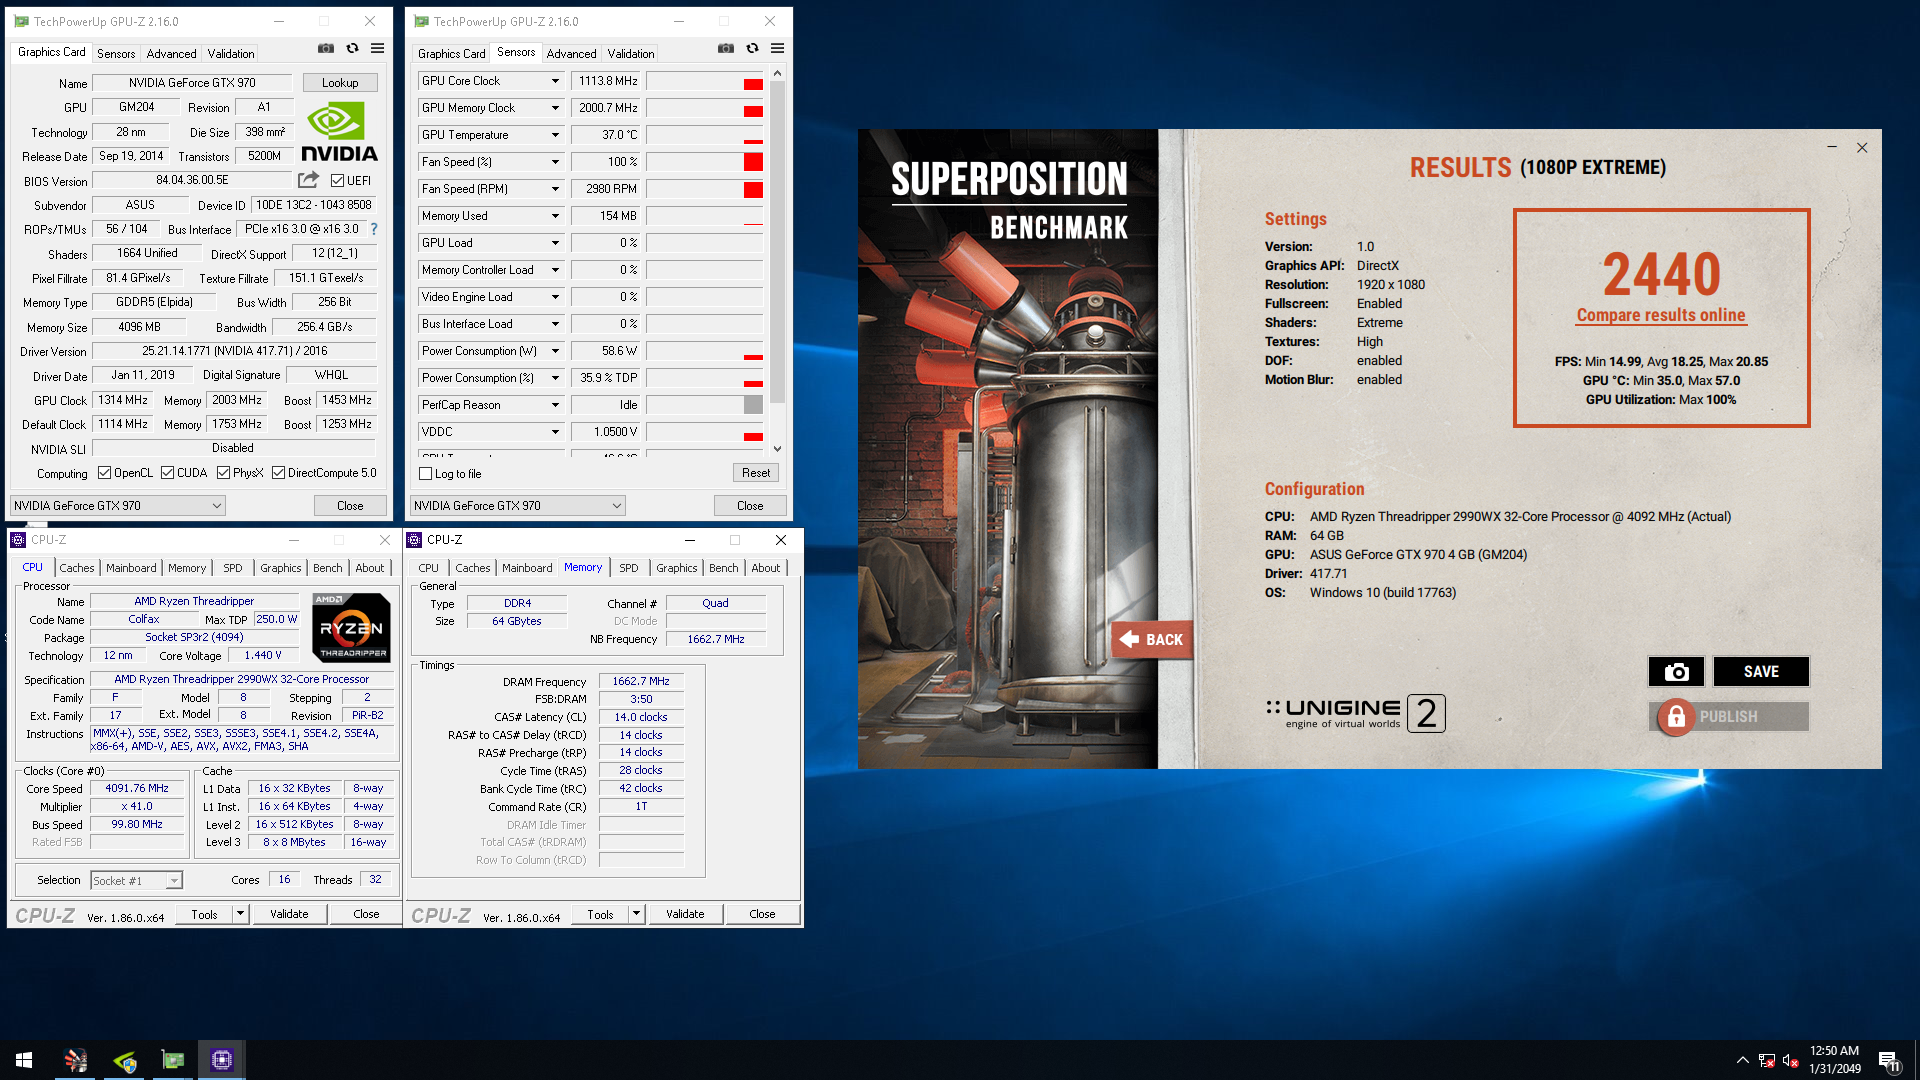Viewport: 1920px width, 1080px height.
Task: Click Reset button in GPU-Z Sensors
Action: click(756, 473)
